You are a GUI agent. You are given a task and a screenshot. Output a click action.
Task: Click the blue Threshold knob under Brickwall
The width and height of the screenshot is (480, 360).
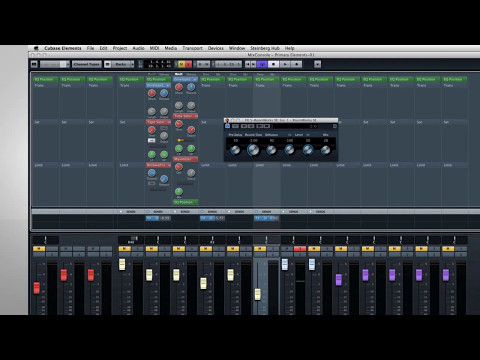(x=152, y=173)
